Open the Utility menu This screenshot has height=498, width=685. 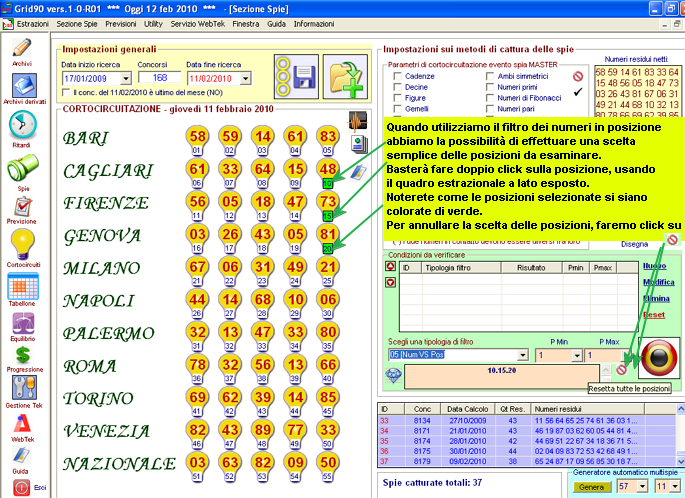(153, 24)
